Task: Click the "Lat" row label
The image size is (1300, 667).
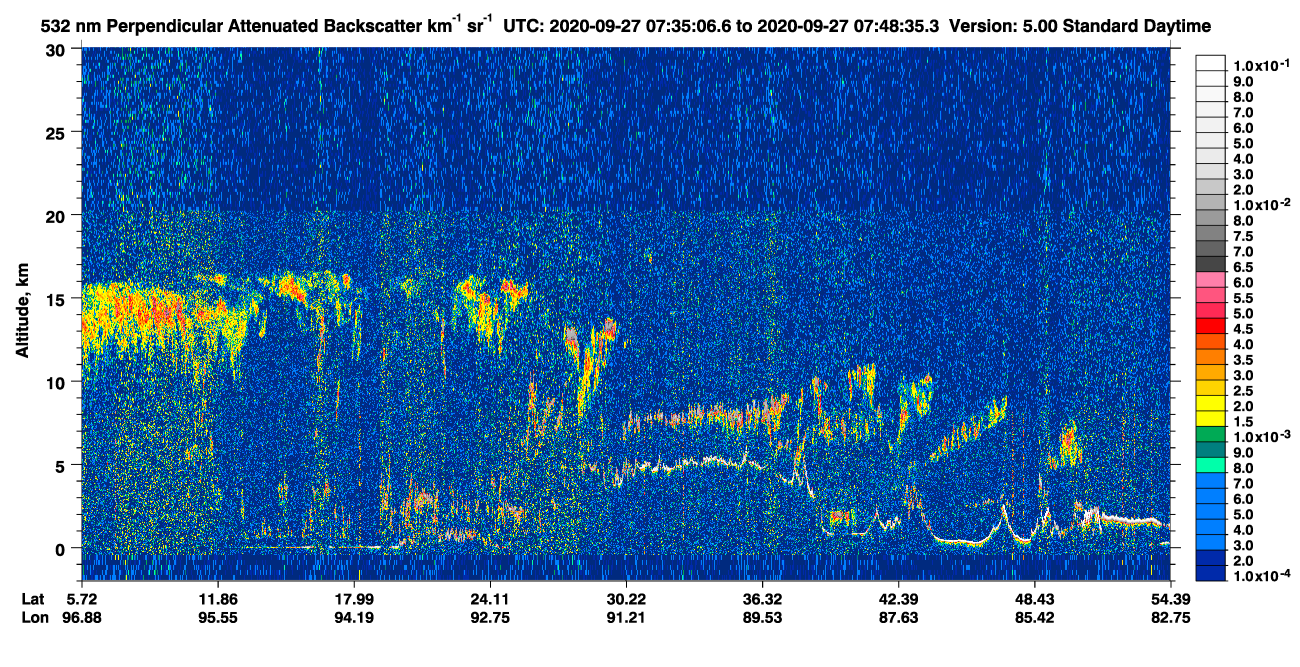Action: (x=33, y=599)
